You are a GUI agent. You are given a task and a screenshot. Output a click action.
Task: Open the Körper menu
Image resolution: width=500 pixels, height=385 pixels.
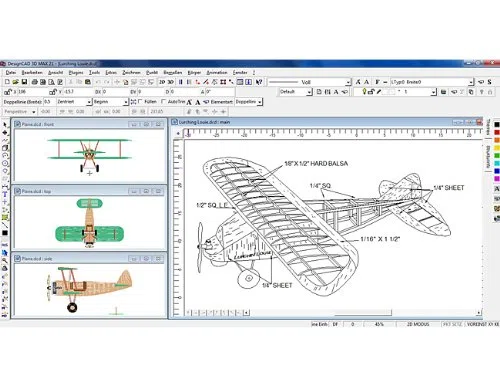click(x=194, y=72)
